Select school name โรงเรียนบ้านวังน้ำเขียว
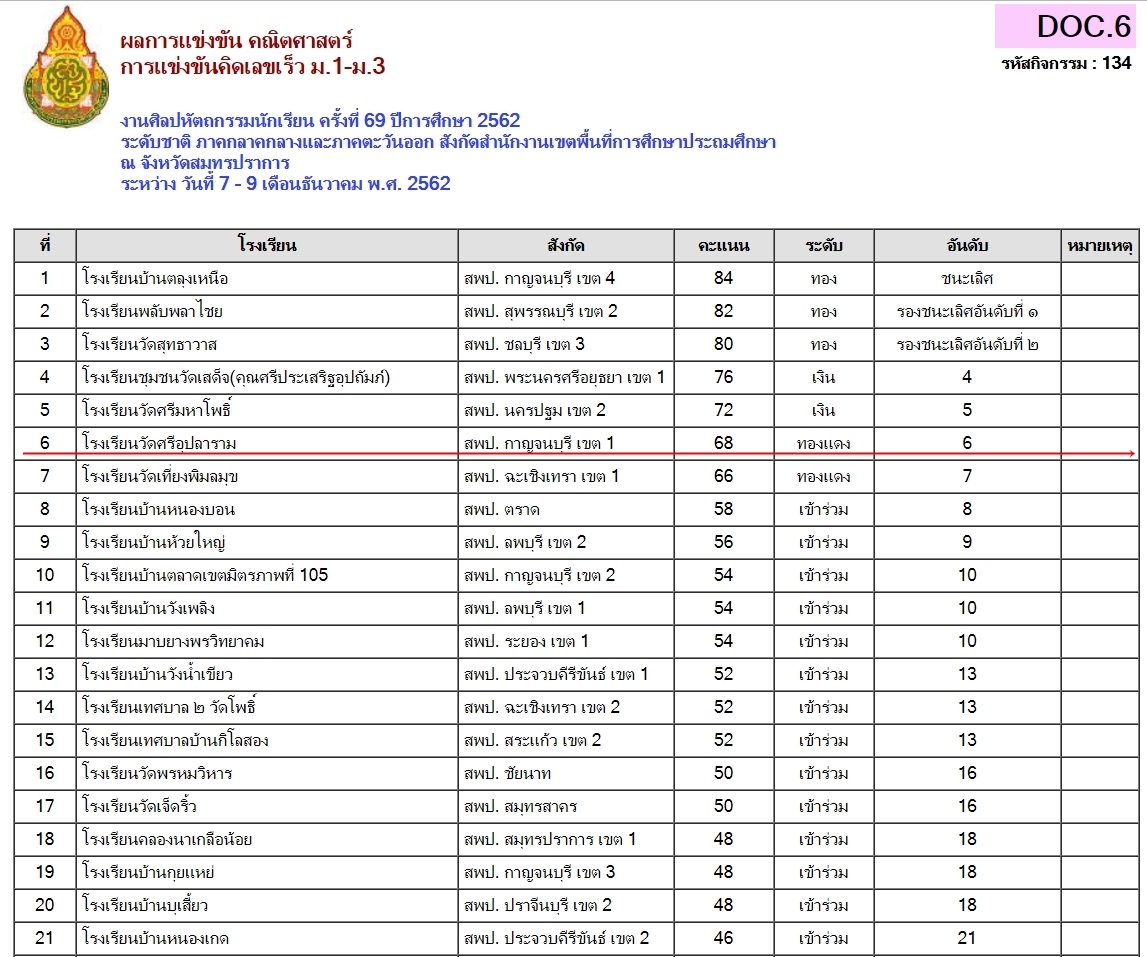Screen dimensions: 1147x957 [157, 674]
